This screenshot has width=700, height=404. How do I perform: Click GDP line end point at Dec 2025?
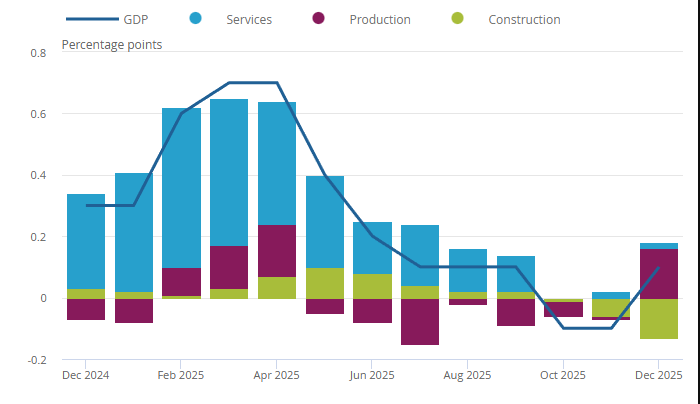658,268
